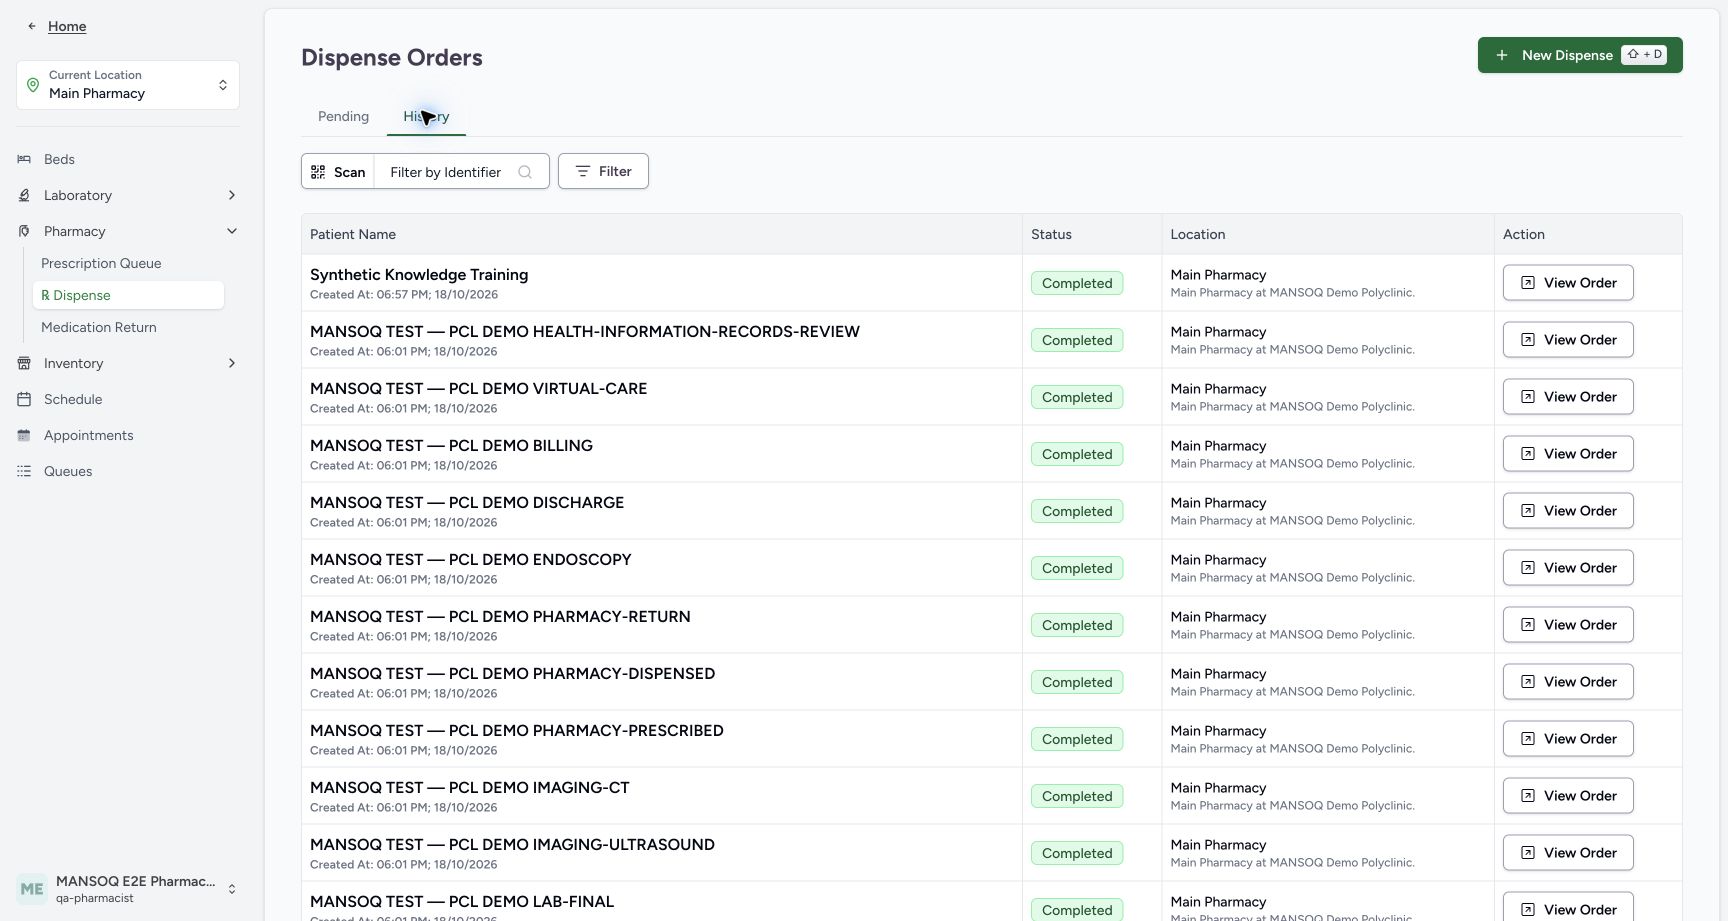Click the Queues list icon

tap(24, 471)
